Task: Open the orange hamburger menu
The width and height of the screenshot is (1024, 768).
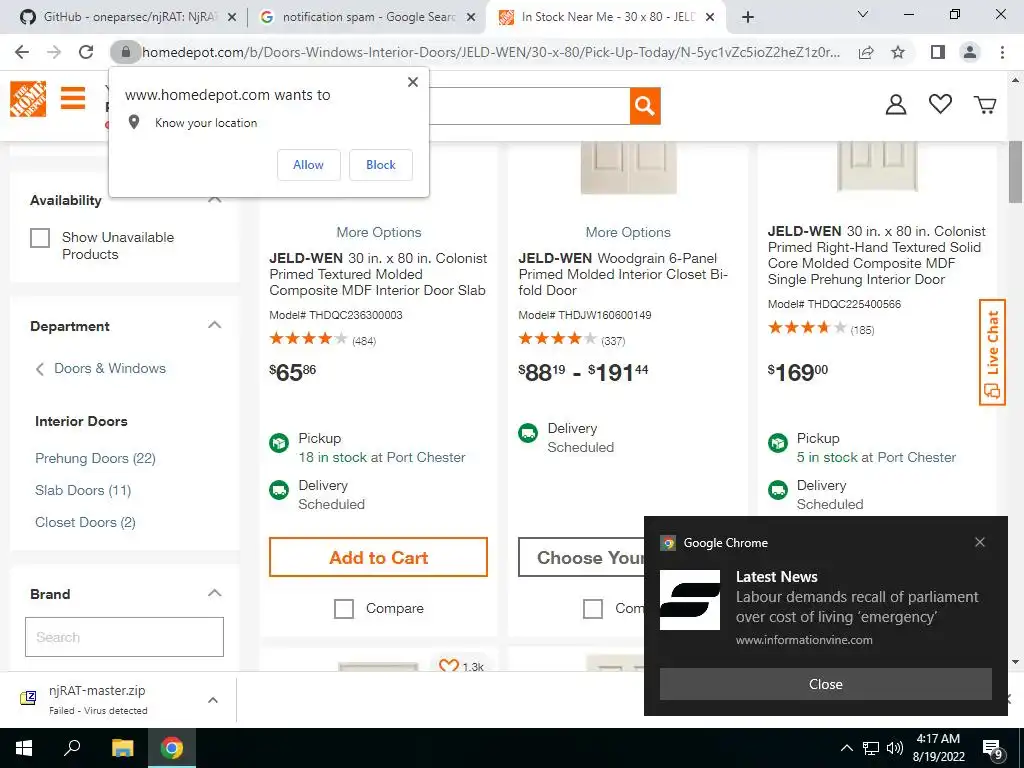Action: tap(72, 99)
